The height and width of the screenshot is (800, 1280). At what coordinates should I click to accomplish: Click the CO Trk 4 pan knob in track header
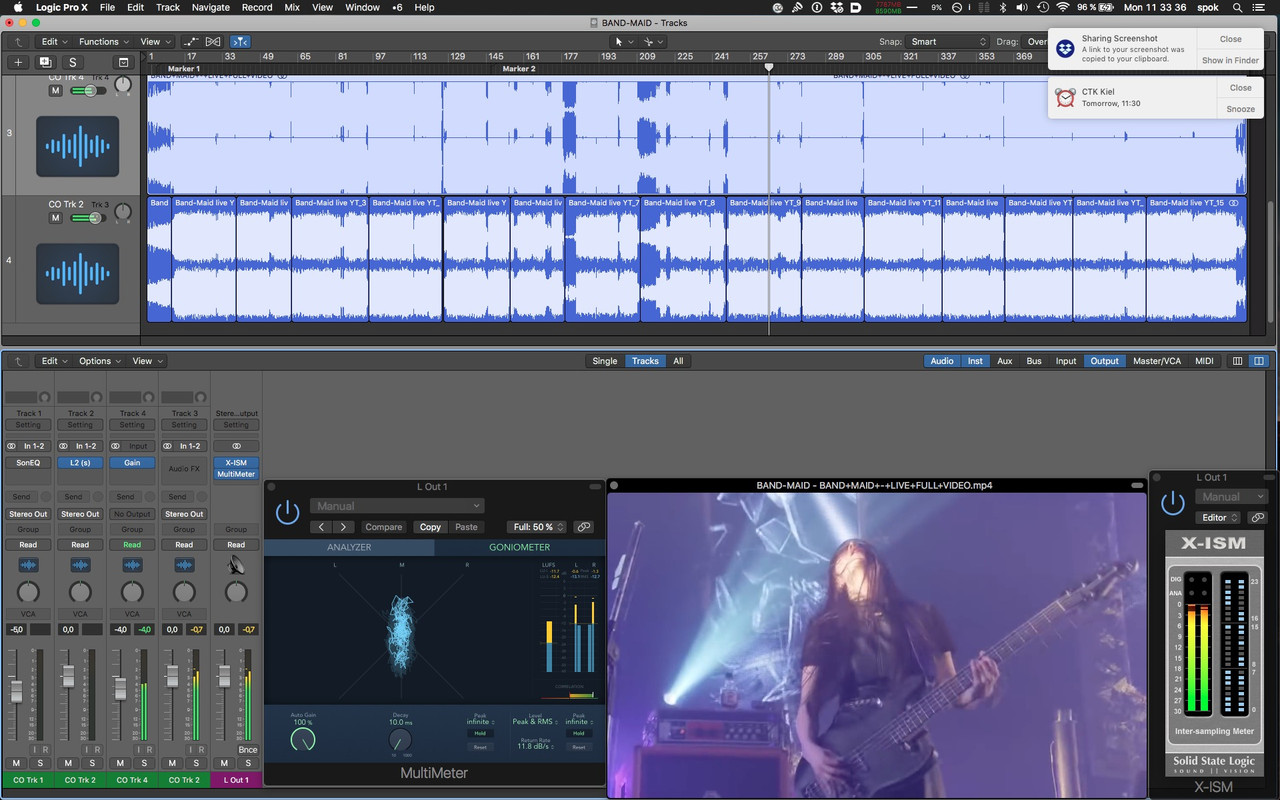tap(123, 86)
